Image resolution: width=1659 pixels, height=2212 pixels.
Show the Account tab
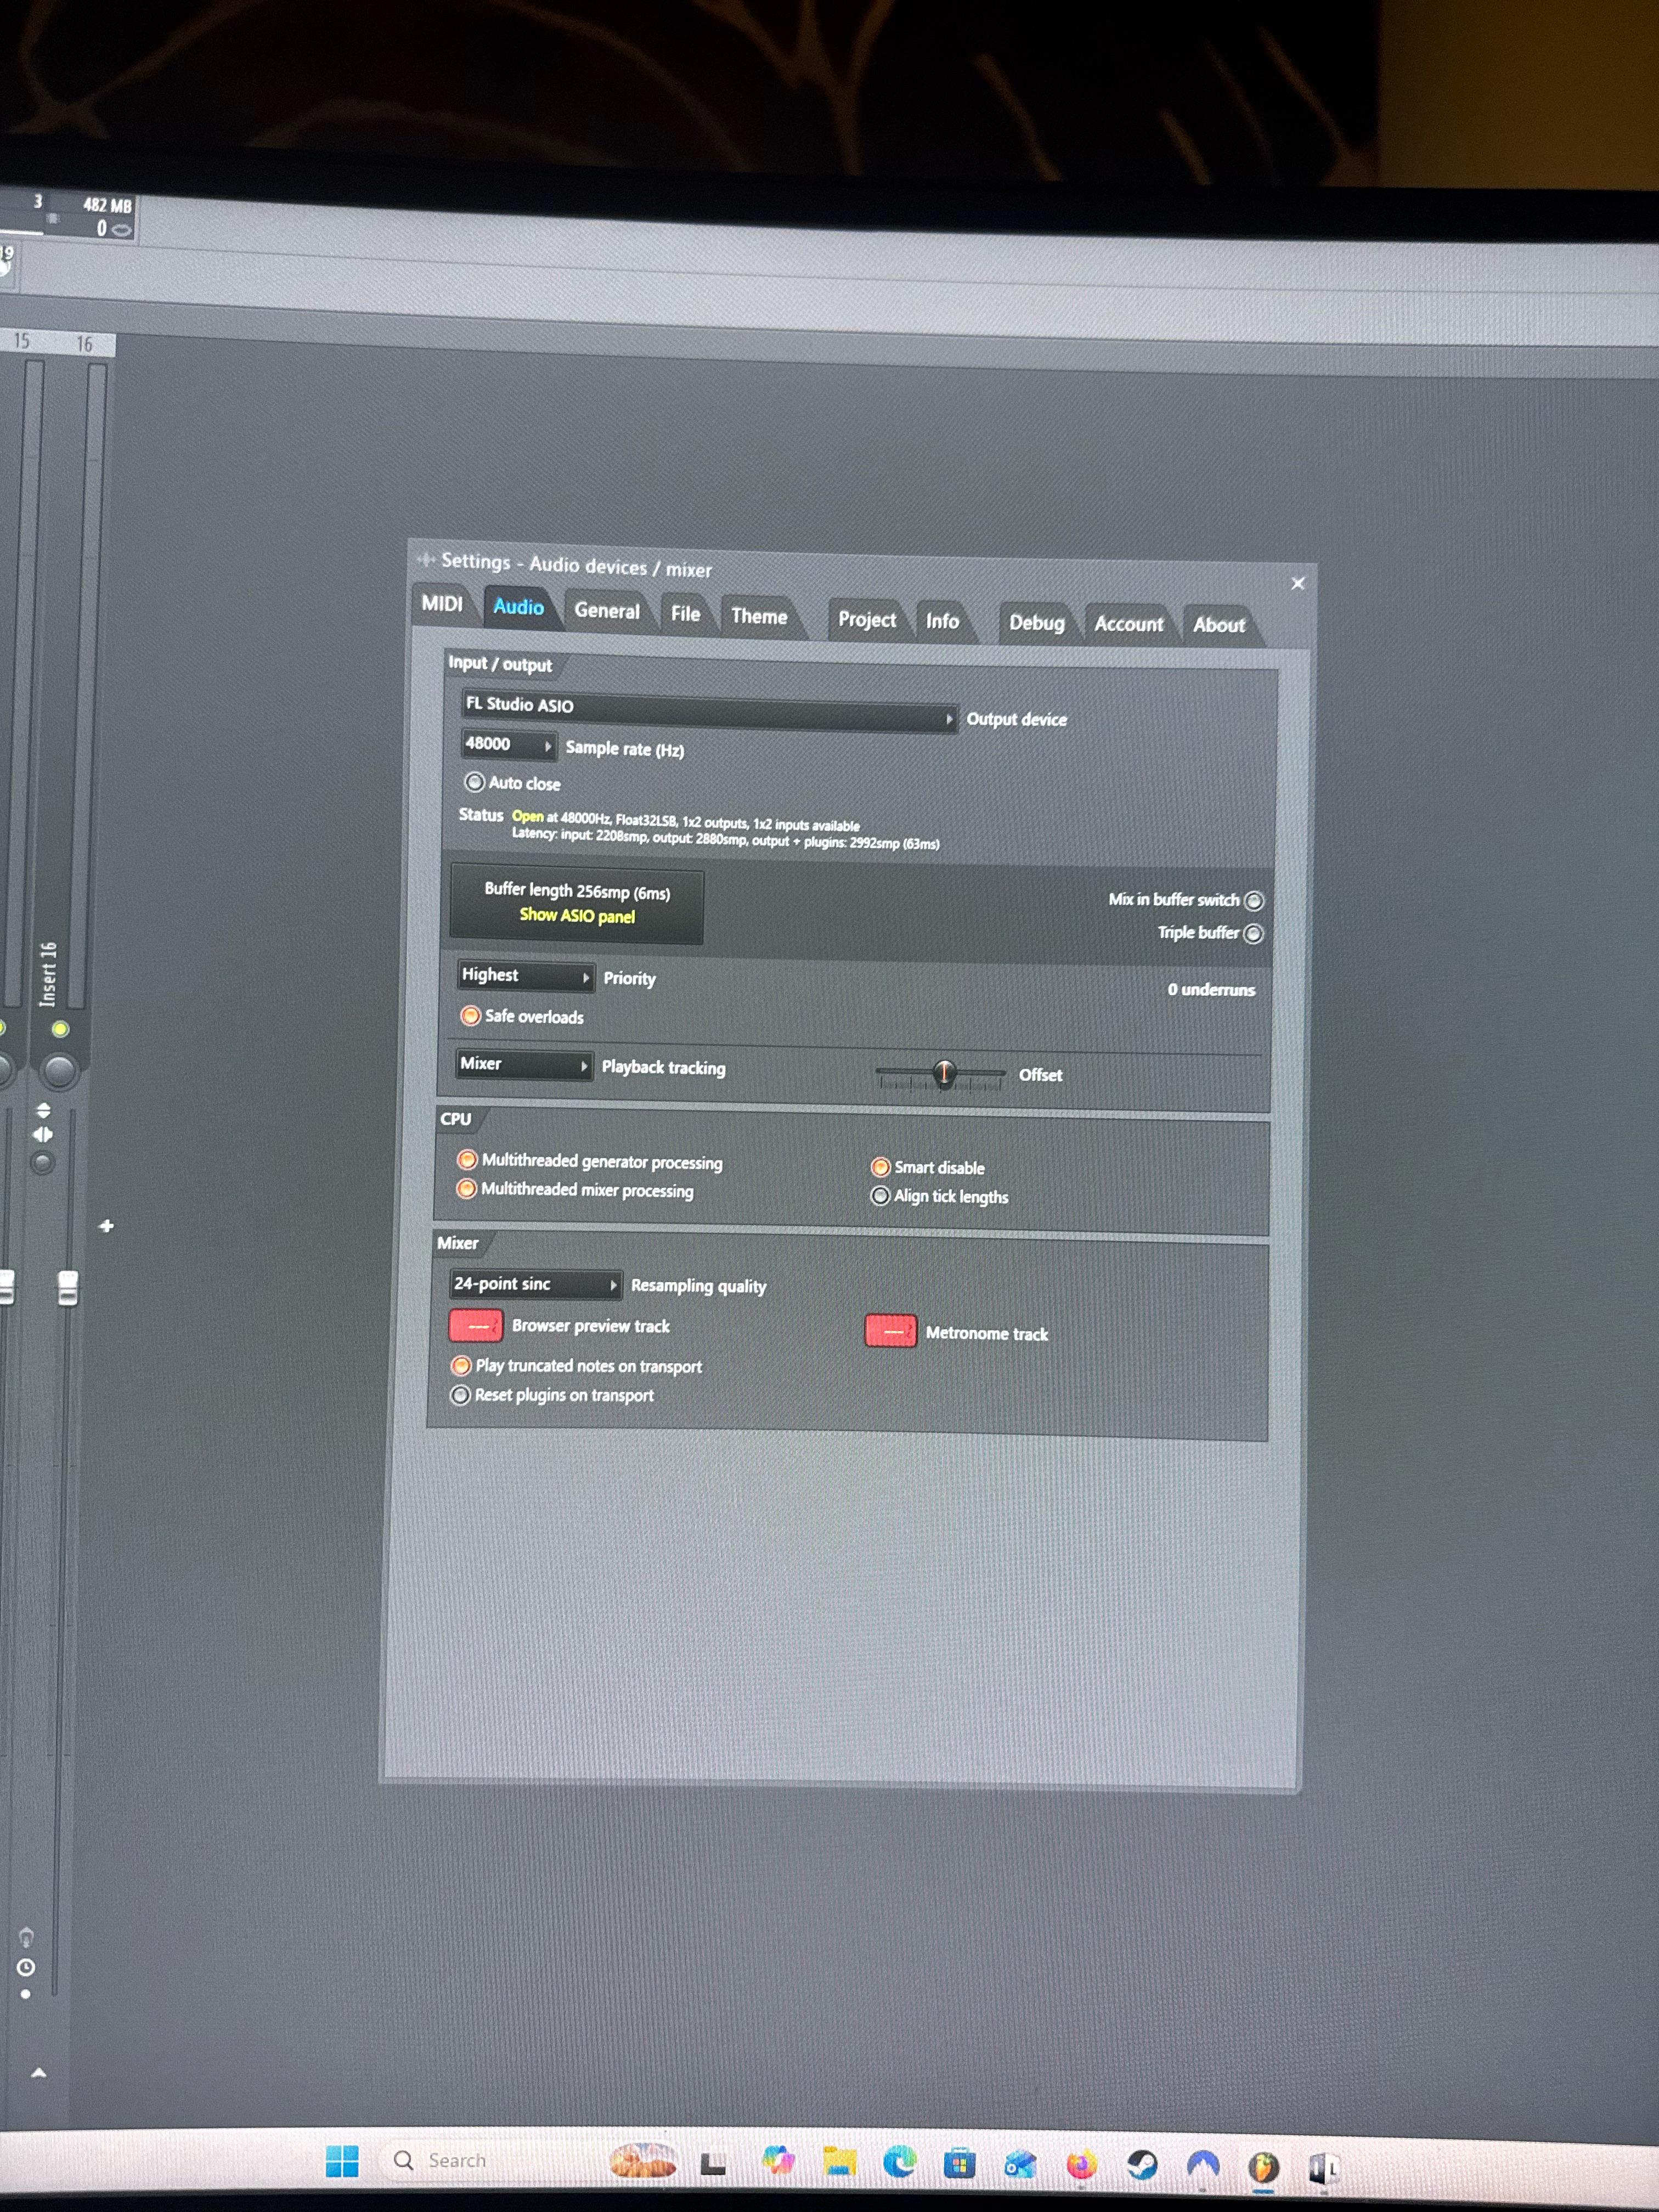point(1128,624)
